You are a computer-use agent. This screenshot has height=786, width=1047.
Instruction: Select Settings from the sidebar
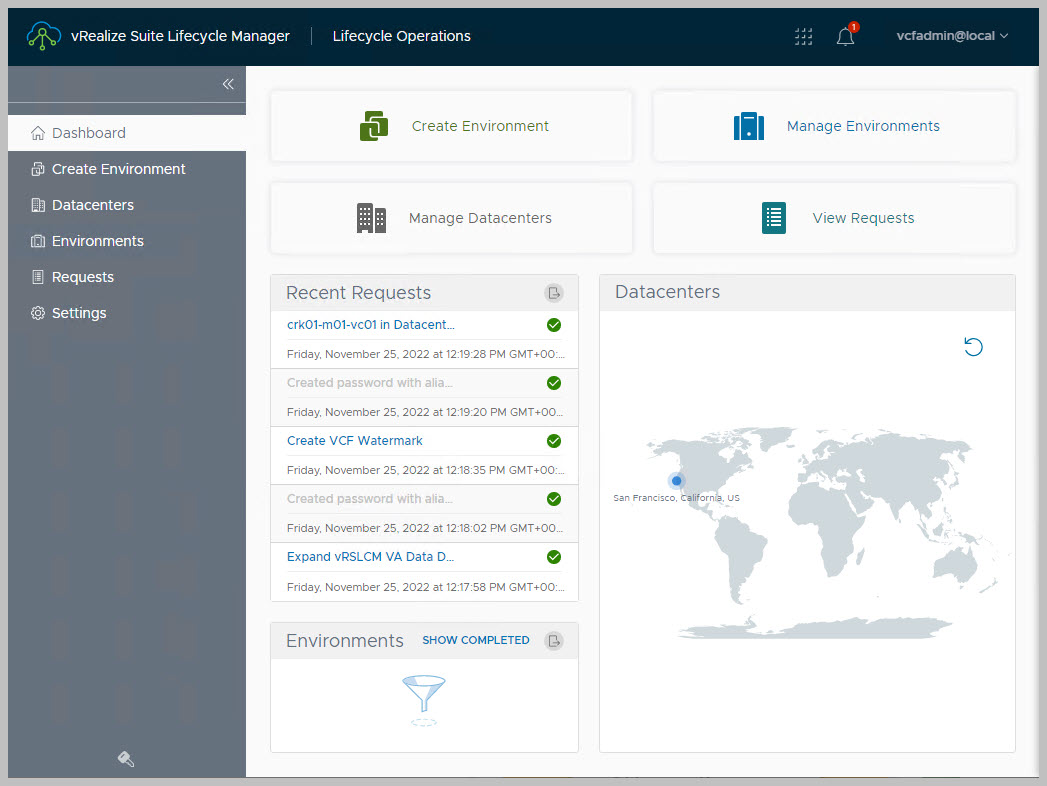79,313
